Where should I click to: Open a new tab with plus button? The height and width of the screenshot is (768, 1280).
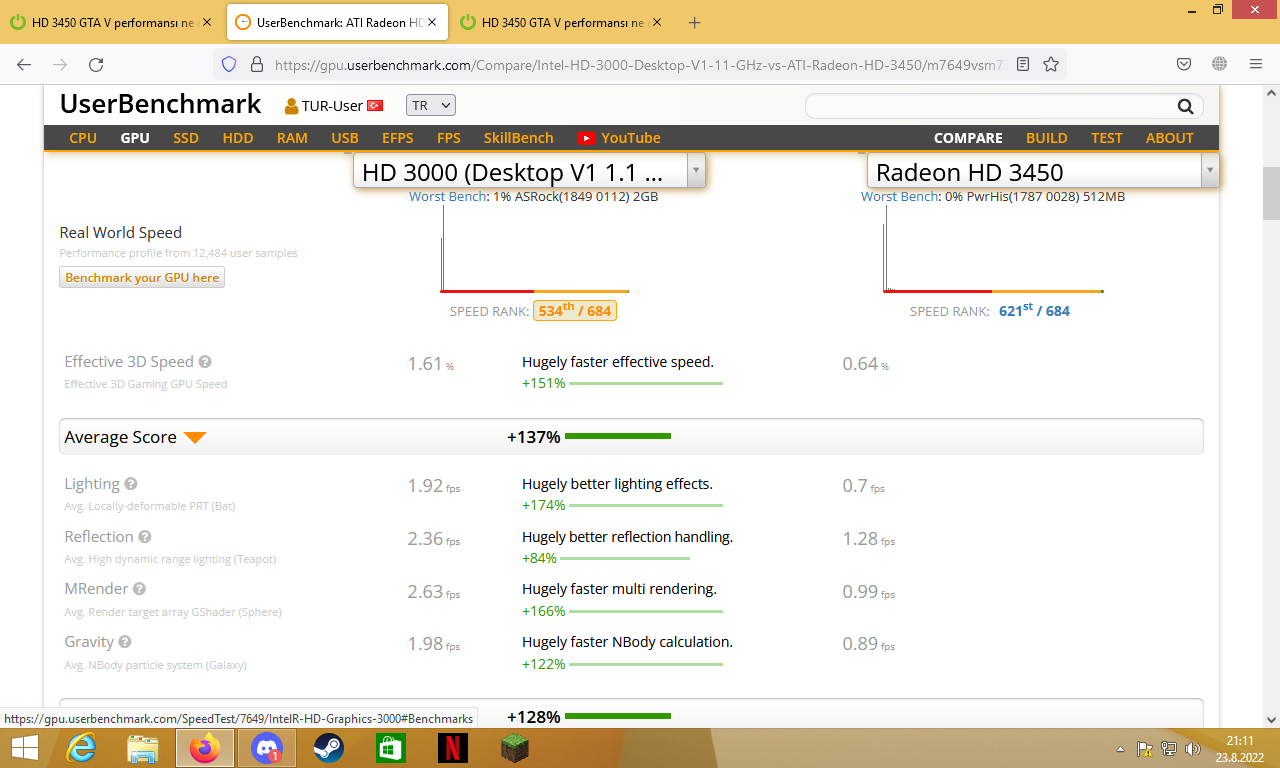tap(695, 22)
